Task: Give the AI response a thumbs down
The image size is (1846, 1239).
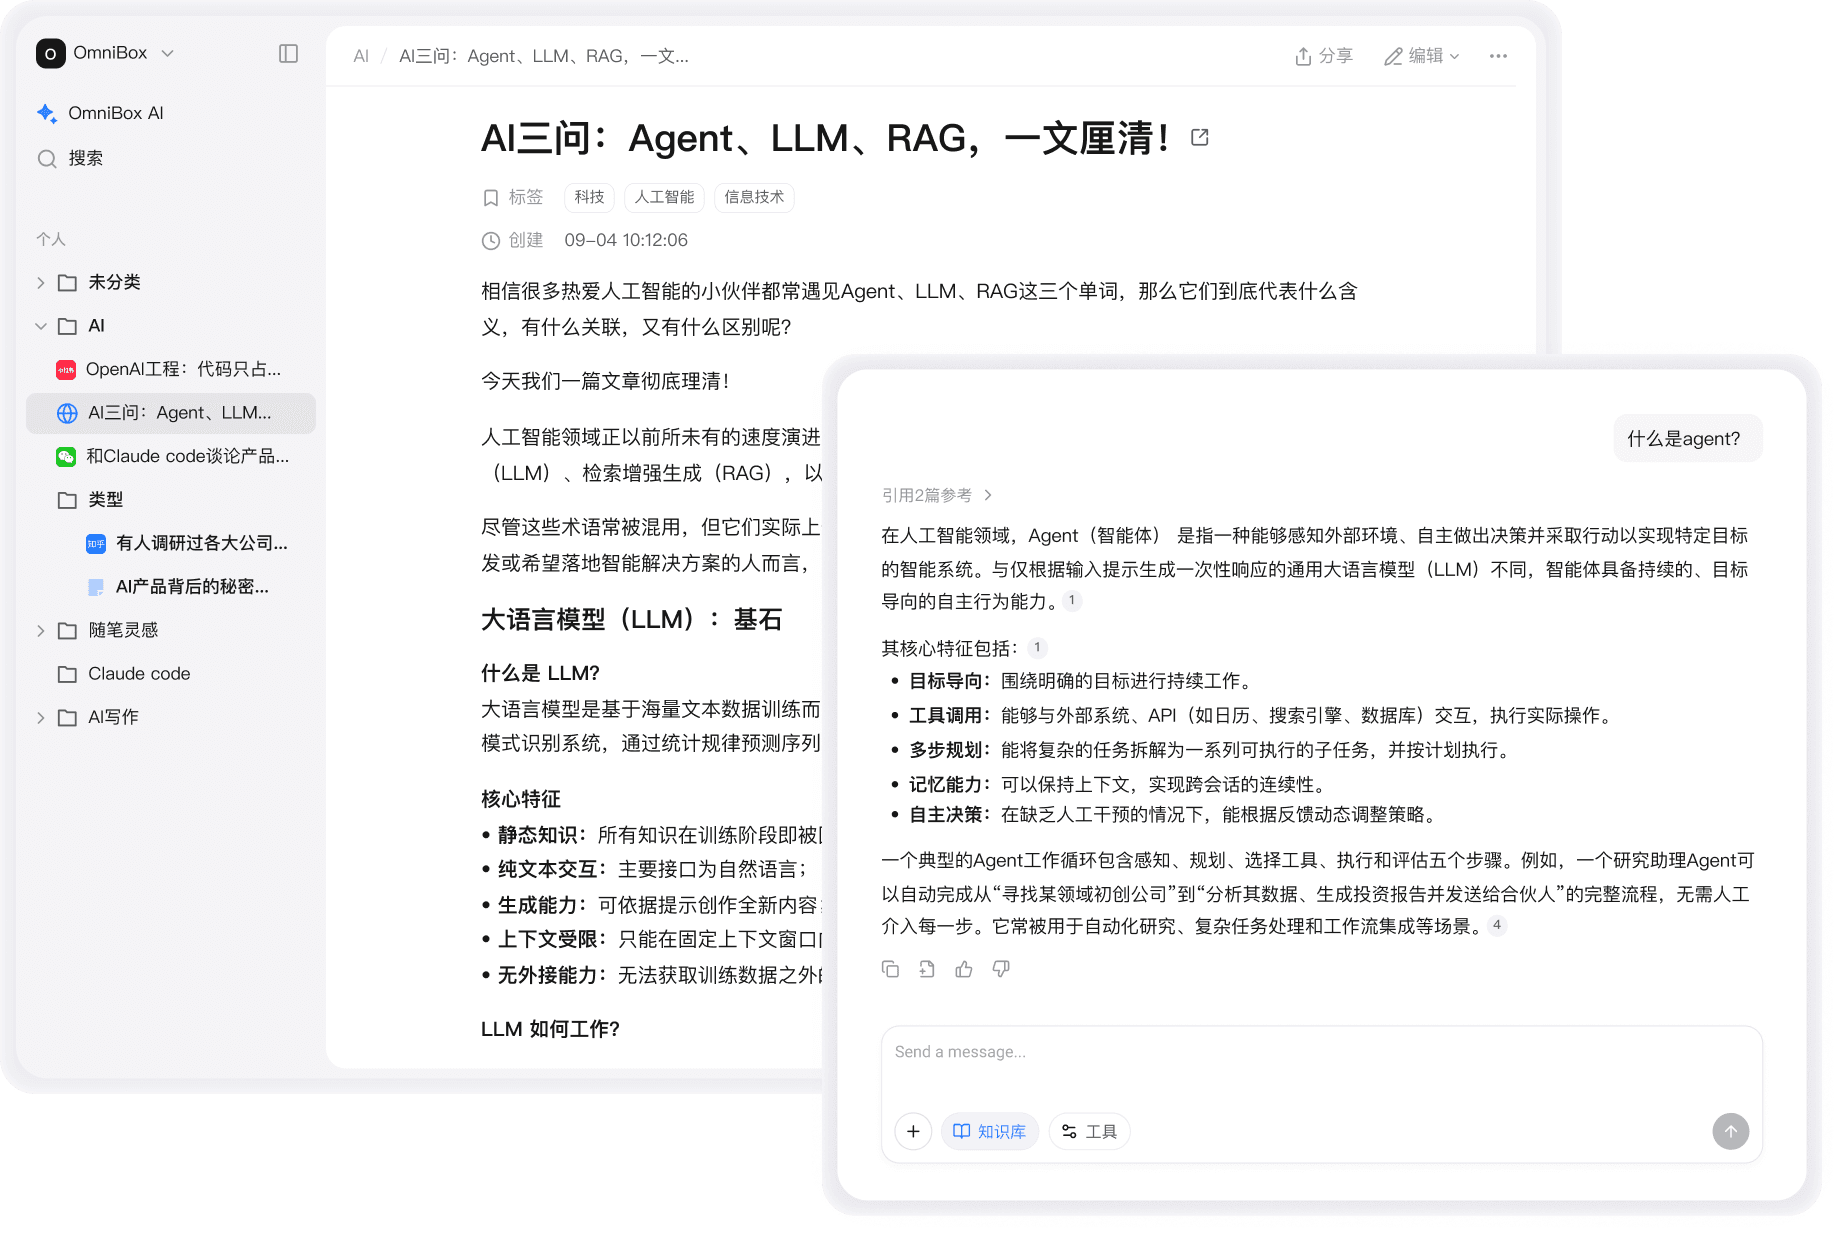Action: tap(1001, 969)
